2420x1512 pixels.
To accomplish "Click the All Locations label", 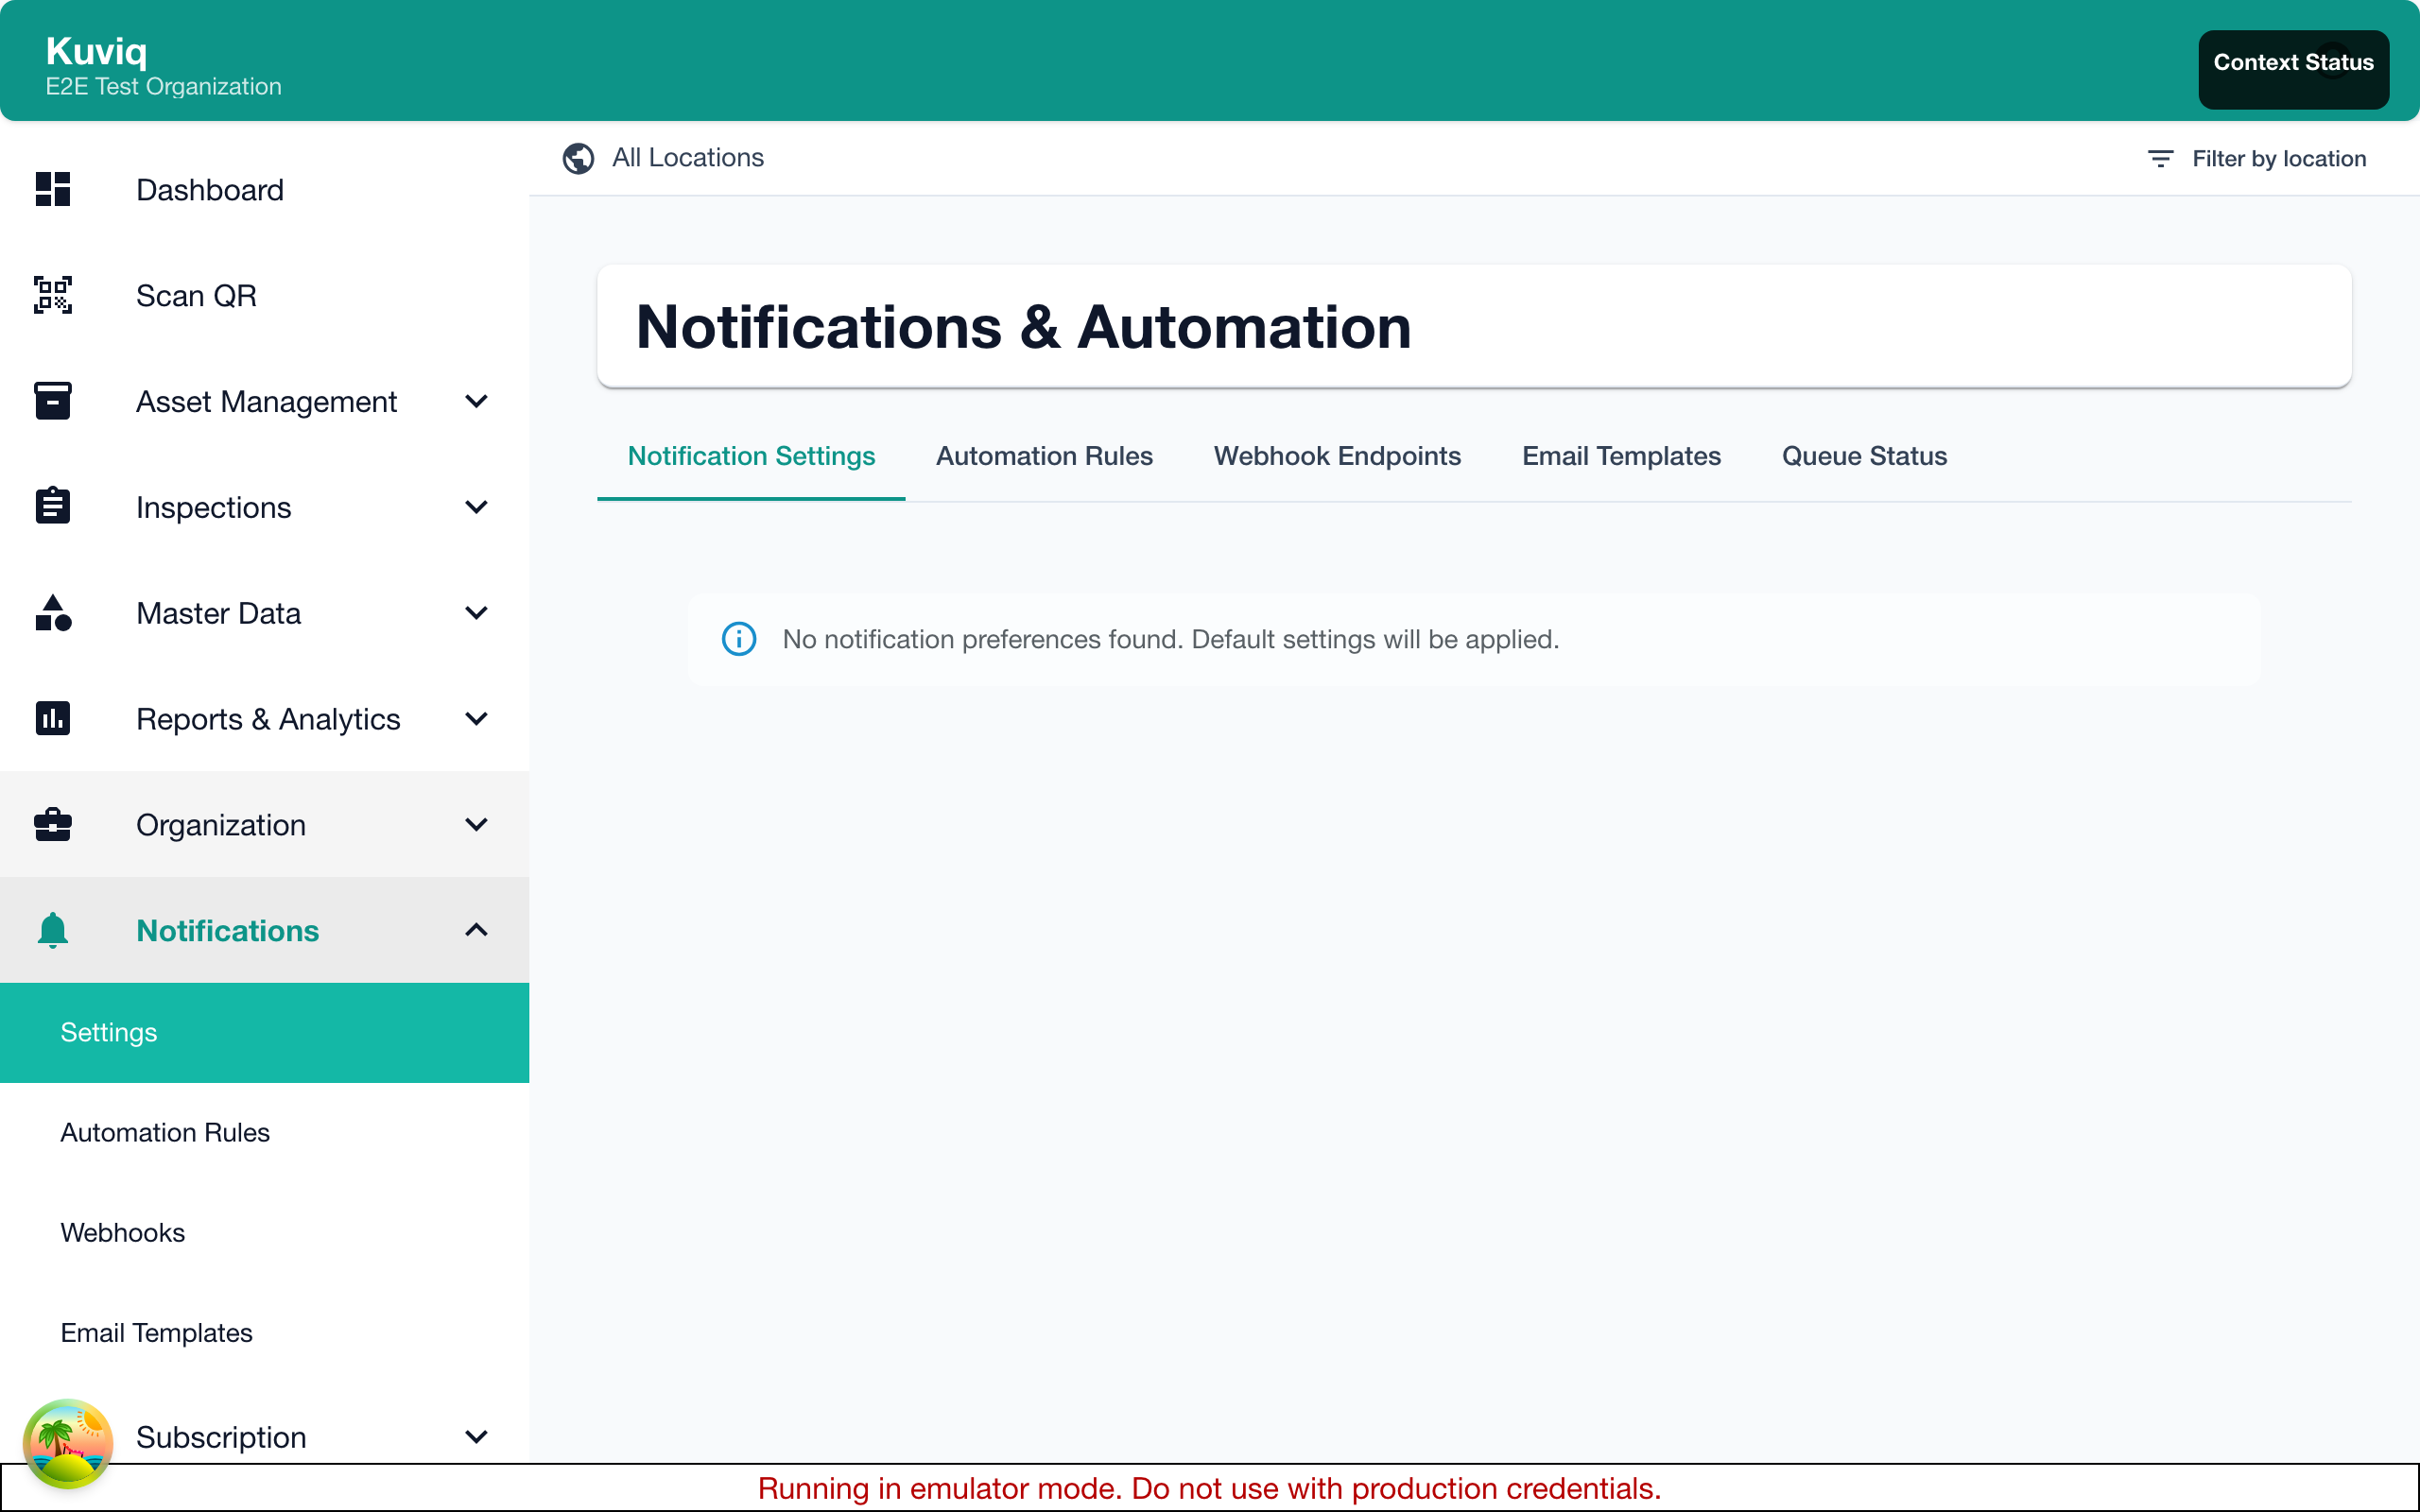I will click(x=688, y=157).
